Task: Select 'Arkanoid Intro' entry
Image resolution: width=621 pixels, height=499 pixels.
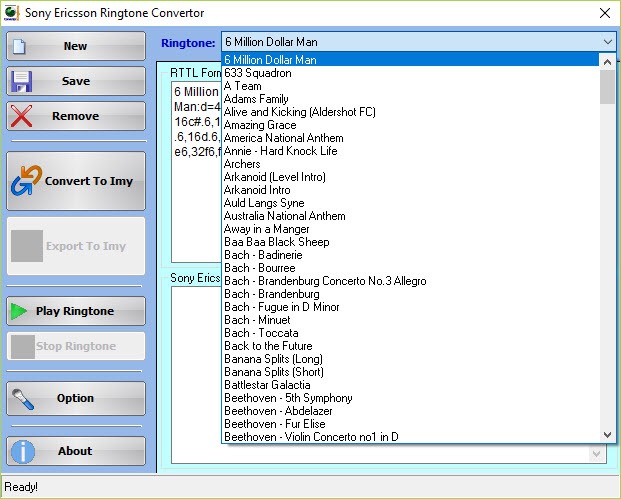Action: 410,190
